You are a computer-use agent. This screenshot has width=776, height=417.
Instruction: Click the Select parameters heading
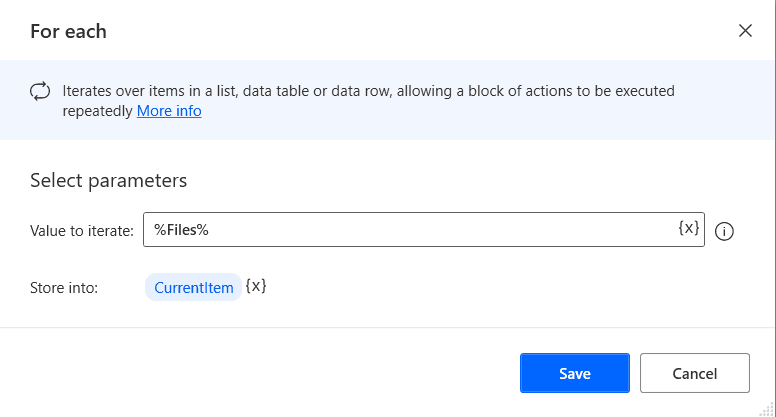pos(109,181)
